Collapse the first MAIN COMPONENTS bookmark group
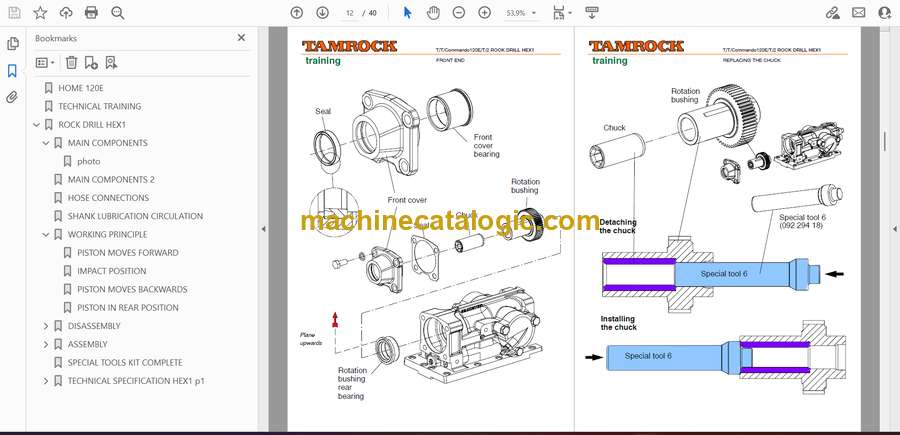 coord(46,143)
